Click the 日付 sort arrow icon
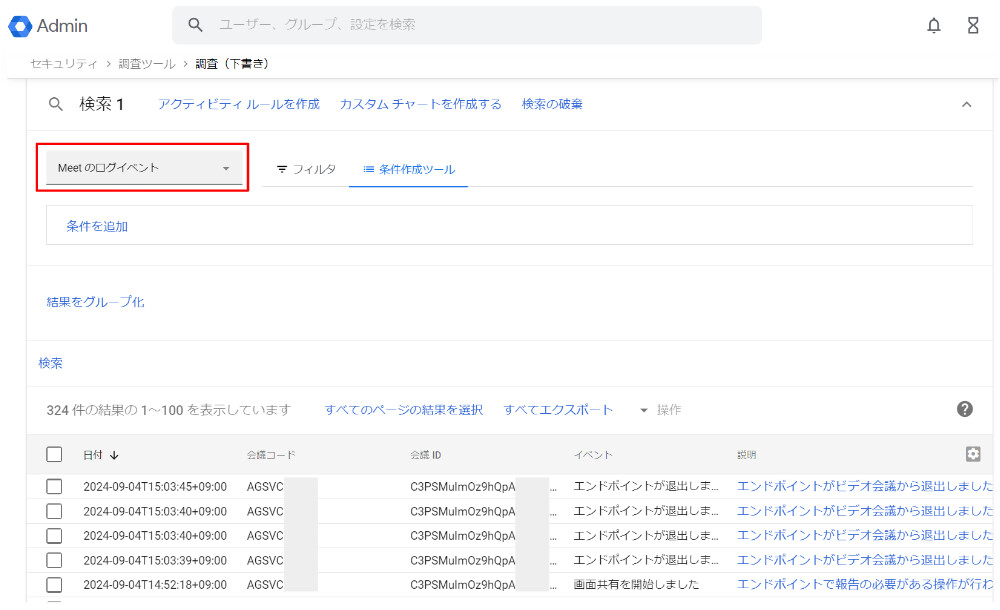The image size is (1000, 610). pyautogui.click(x=114, y=455)
